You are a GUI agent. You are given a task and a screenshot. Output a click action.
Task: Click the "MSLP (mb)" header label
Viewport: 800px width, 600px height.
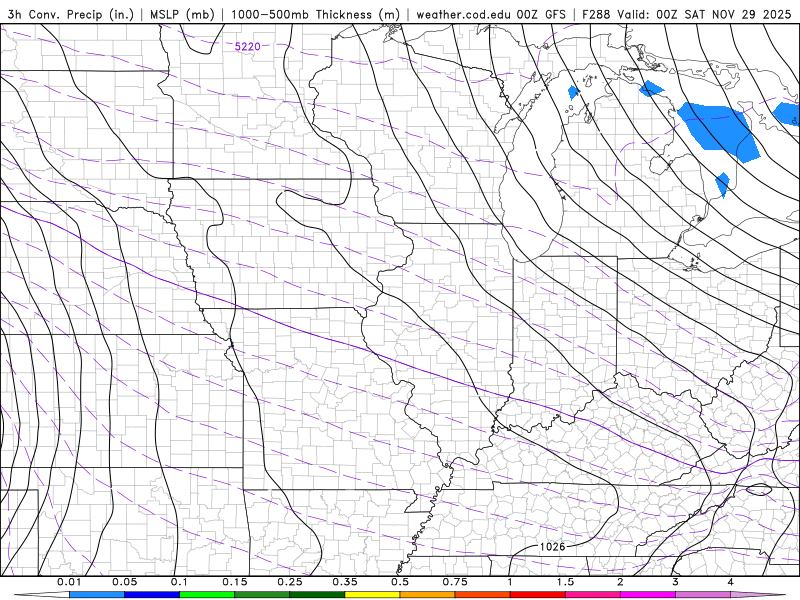[x=182, y=14]
